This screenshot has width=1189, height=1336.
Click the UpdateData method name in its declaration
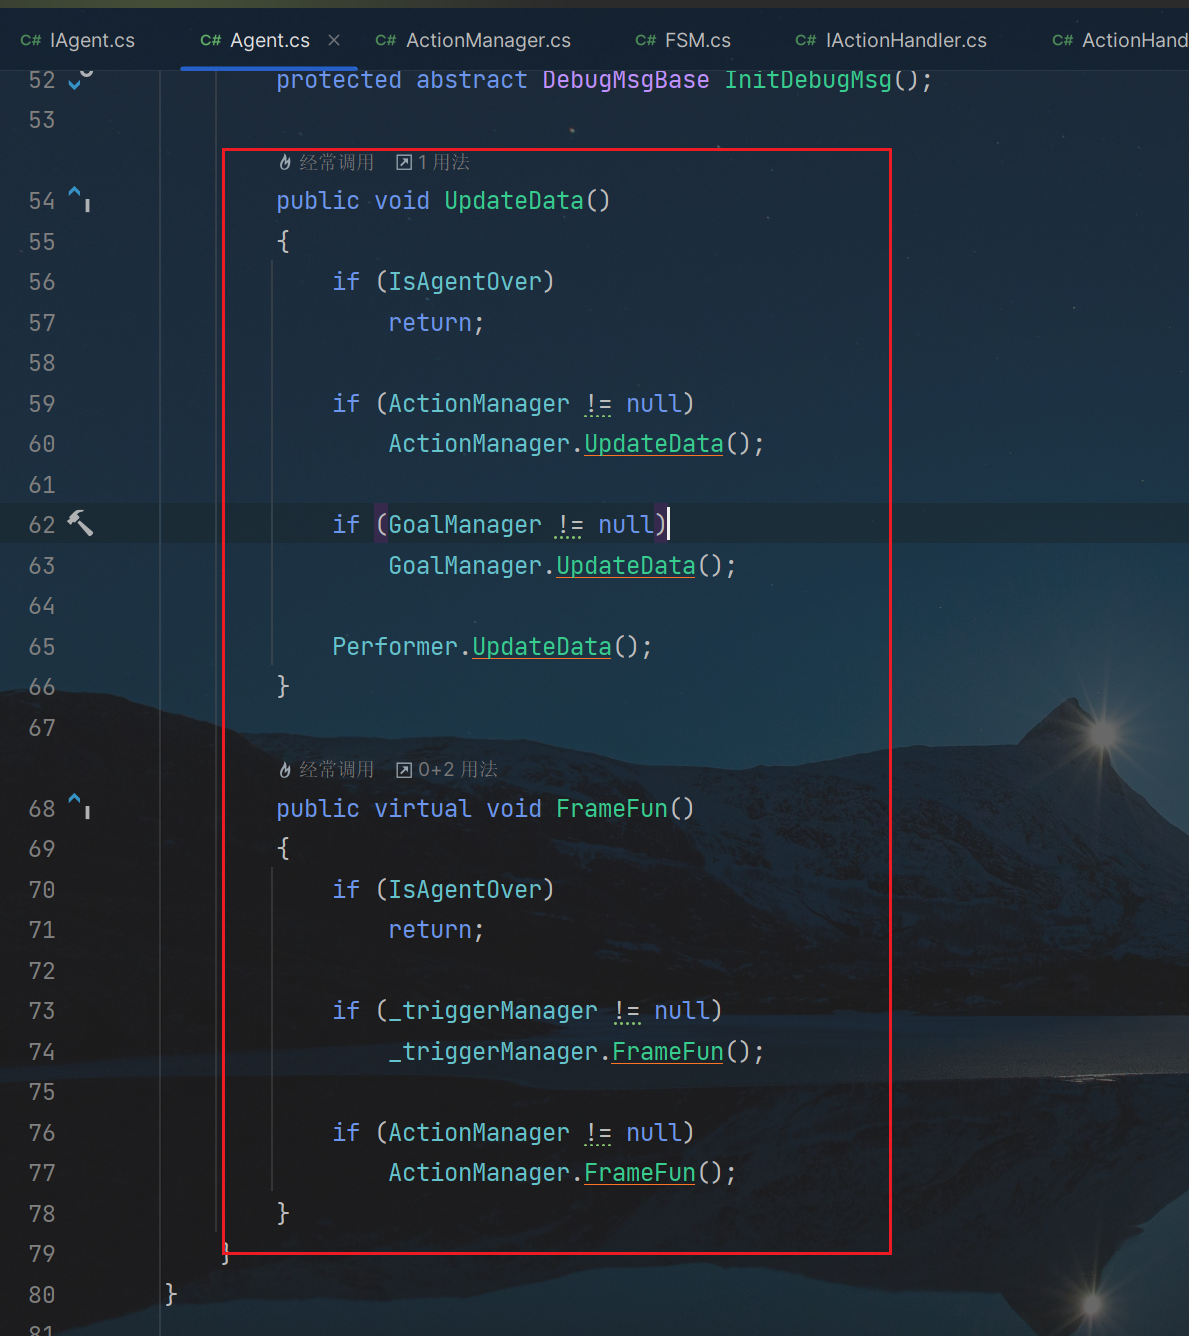[x=514, y=201]
